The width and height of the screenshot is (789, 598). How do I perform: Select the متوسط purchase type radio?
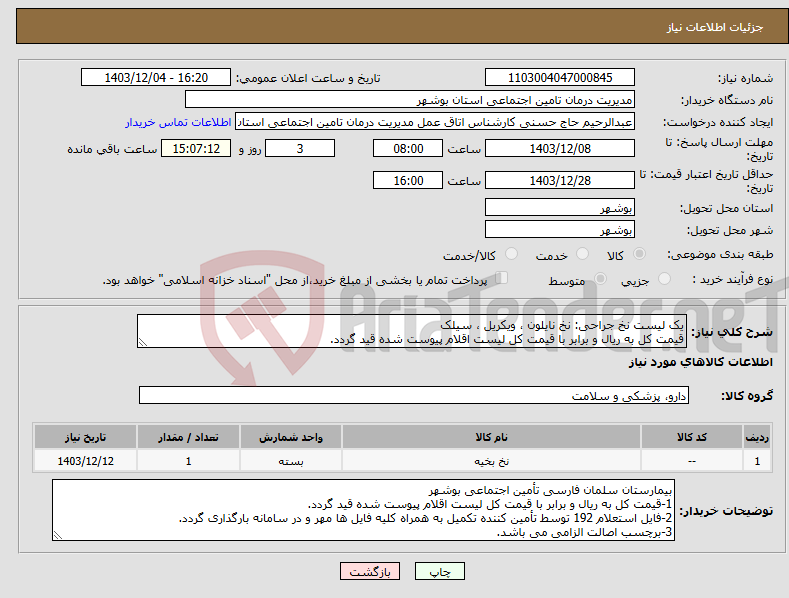(600, 279)
